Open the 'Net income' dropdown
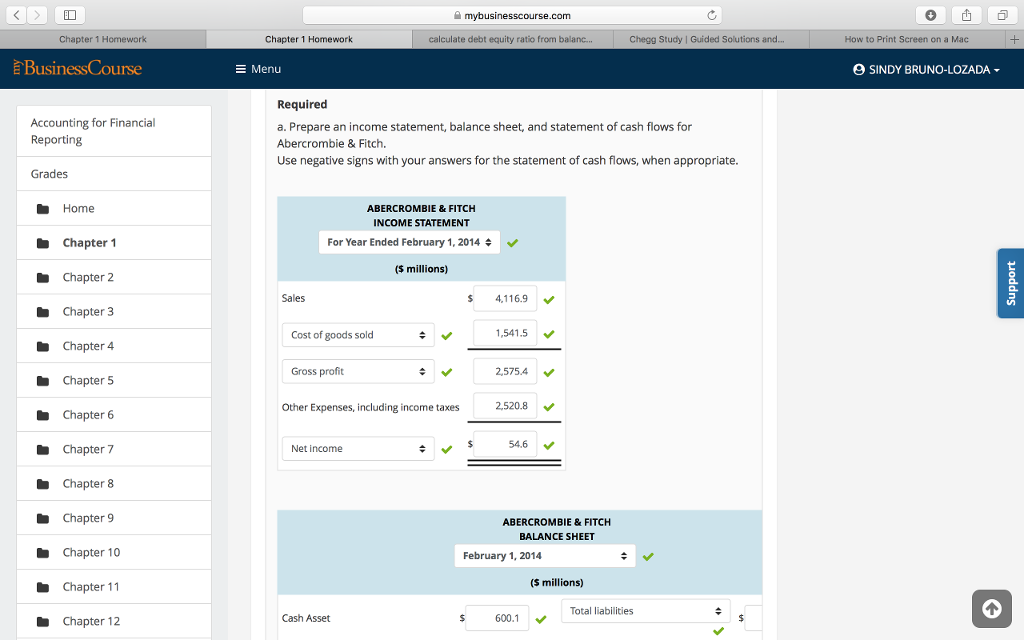This screenshot has height=640, width=1024. (x=358, y=449)
